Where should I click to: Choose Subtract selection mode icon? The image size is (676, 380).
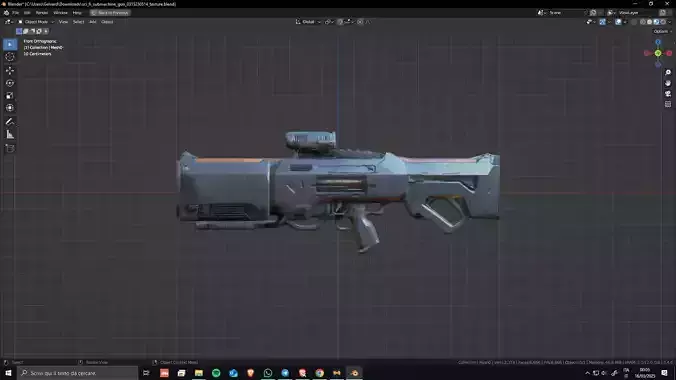pos(32,31)
